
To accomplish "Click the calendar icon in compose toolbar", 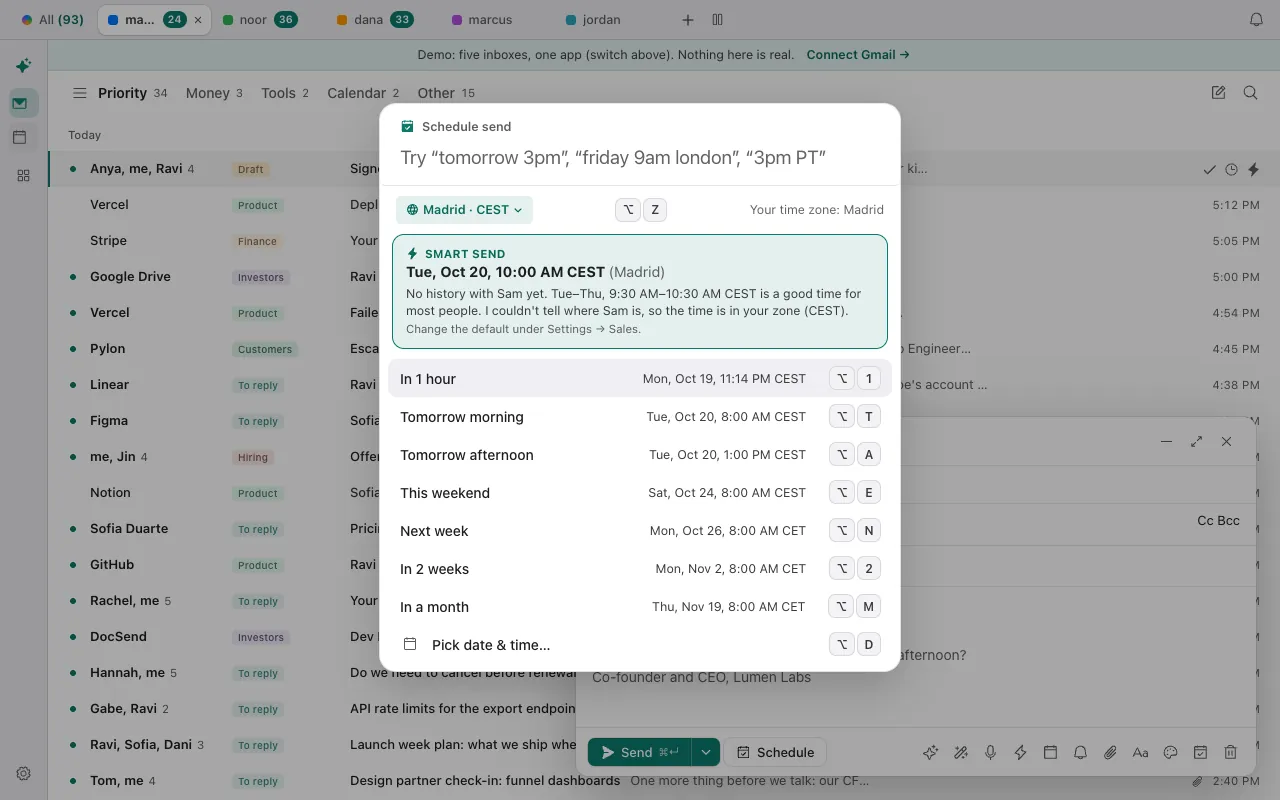I will pyautogui.click(x=1050, y=753).
